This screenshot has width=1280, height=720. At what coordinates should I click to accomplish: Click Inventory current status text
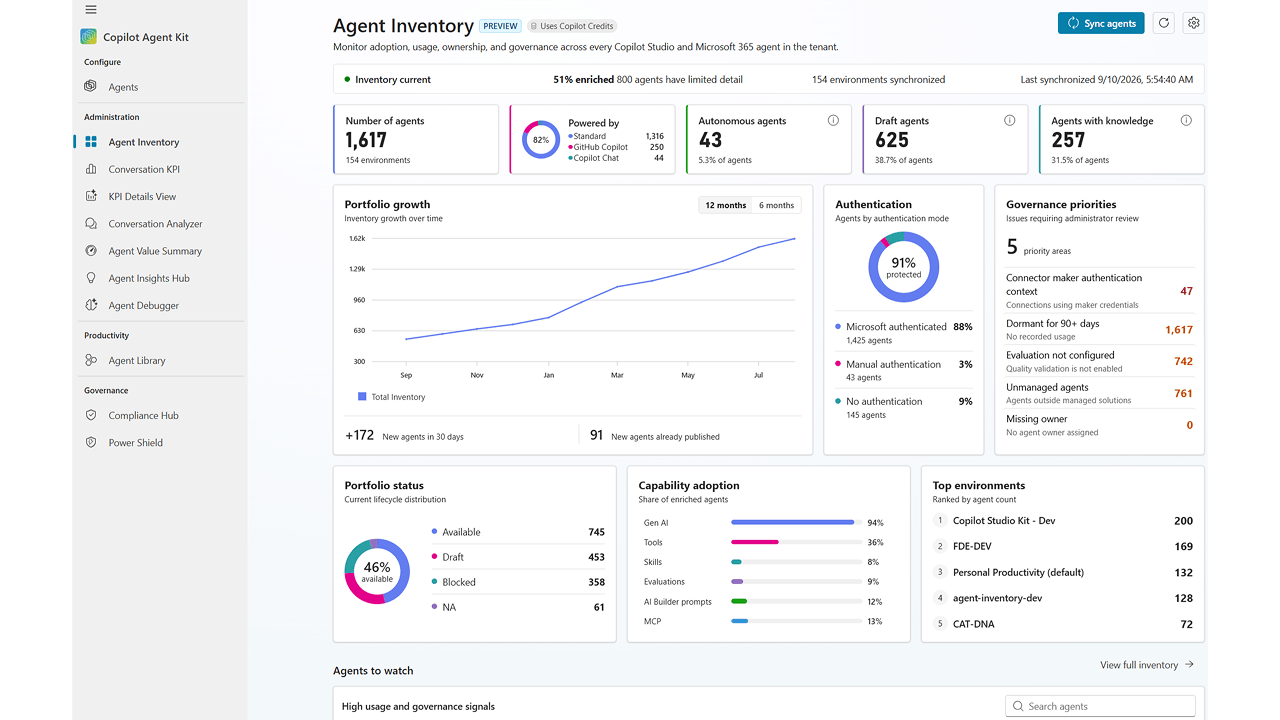point(393,79)
